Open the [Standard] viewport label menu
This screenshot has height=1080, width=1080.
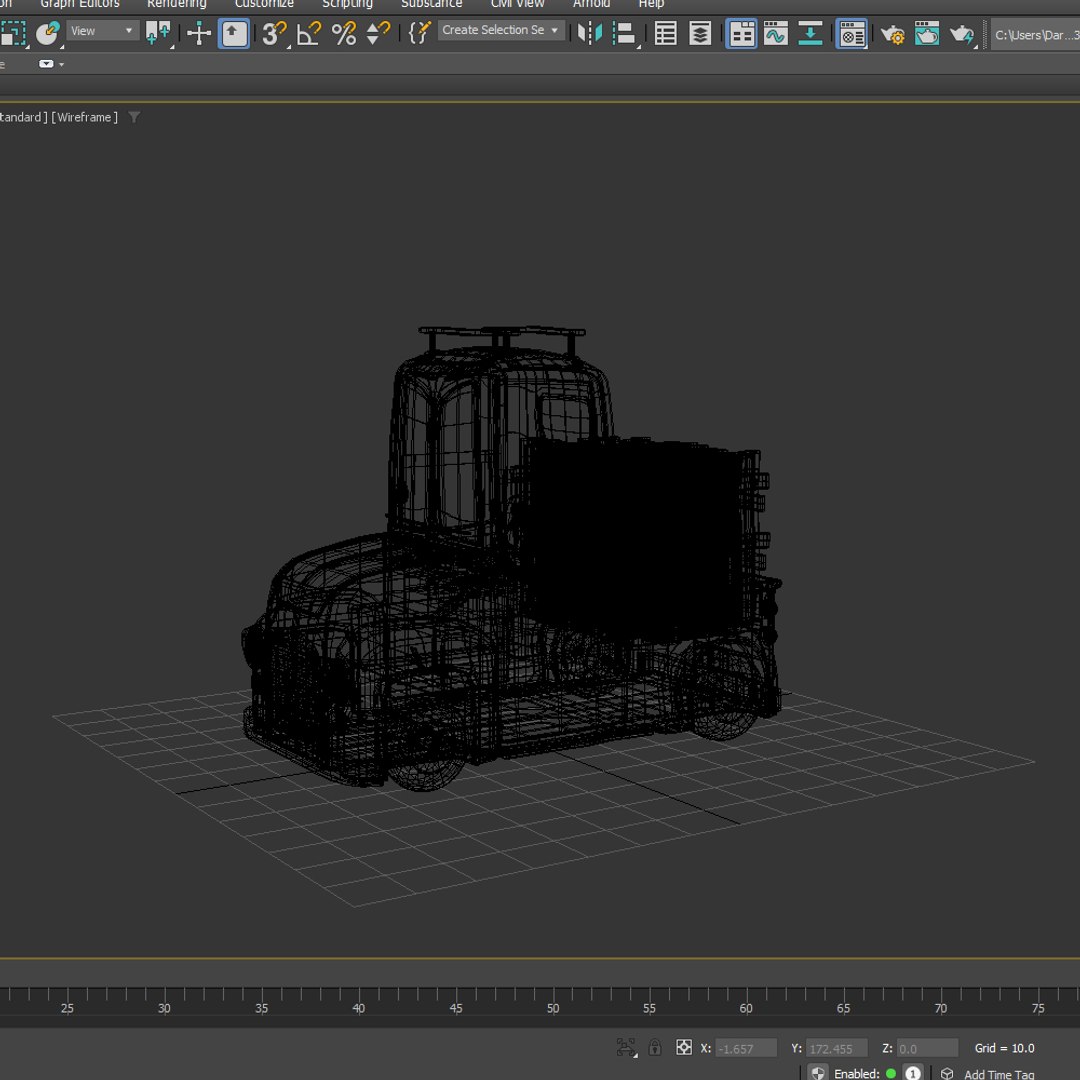(23, 117)
